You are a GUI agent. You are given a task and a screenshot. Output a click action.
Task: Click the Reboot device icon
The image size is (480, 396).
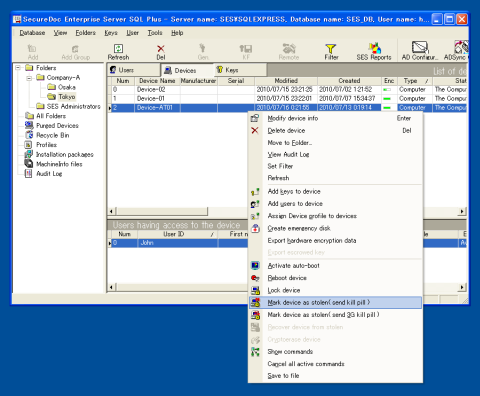[255, 278]
